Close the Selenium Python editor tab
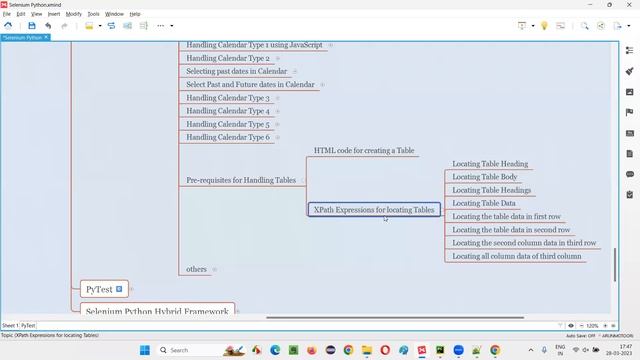 click(46, 37)
